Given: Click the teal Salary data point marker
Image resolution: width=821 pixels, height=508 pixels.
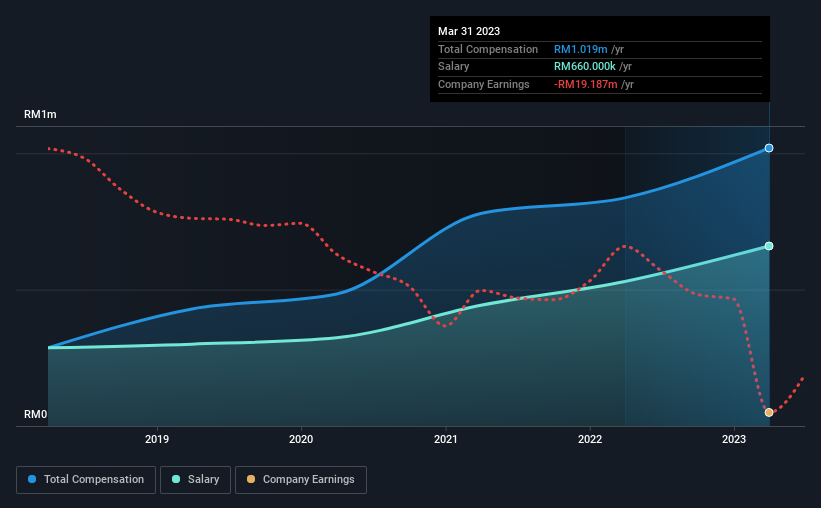Looking at the screenshot, I should pyautogui.click(x=769, y=246).
